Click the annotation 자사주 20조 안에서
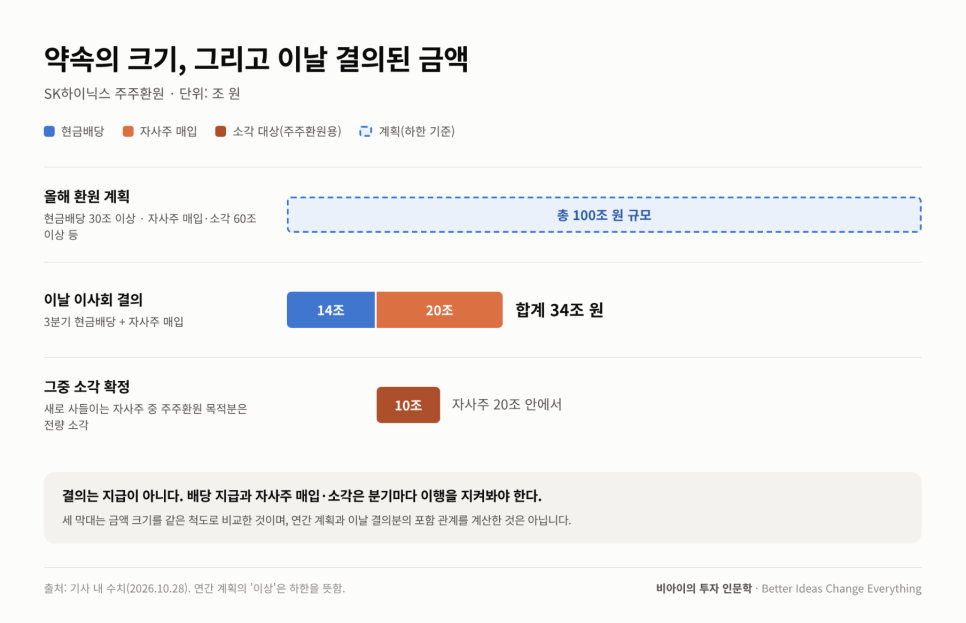The image size is (966, 623). pyautogui.click(x=506, y=404)
